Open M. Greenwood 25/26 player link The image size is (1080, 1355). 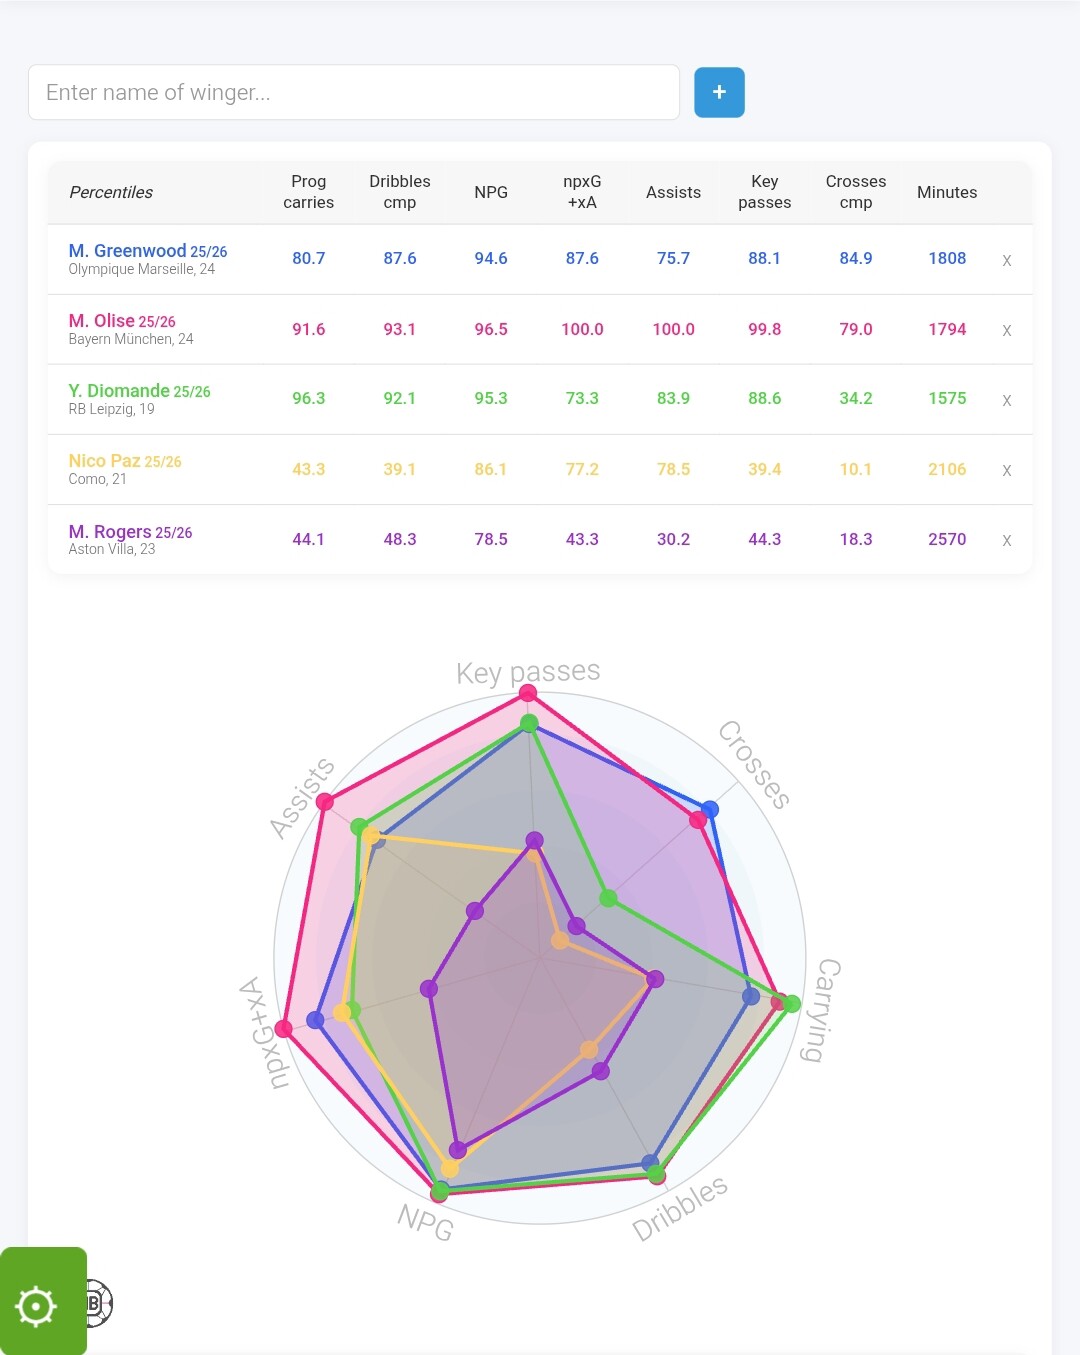(x=147, y=251)
